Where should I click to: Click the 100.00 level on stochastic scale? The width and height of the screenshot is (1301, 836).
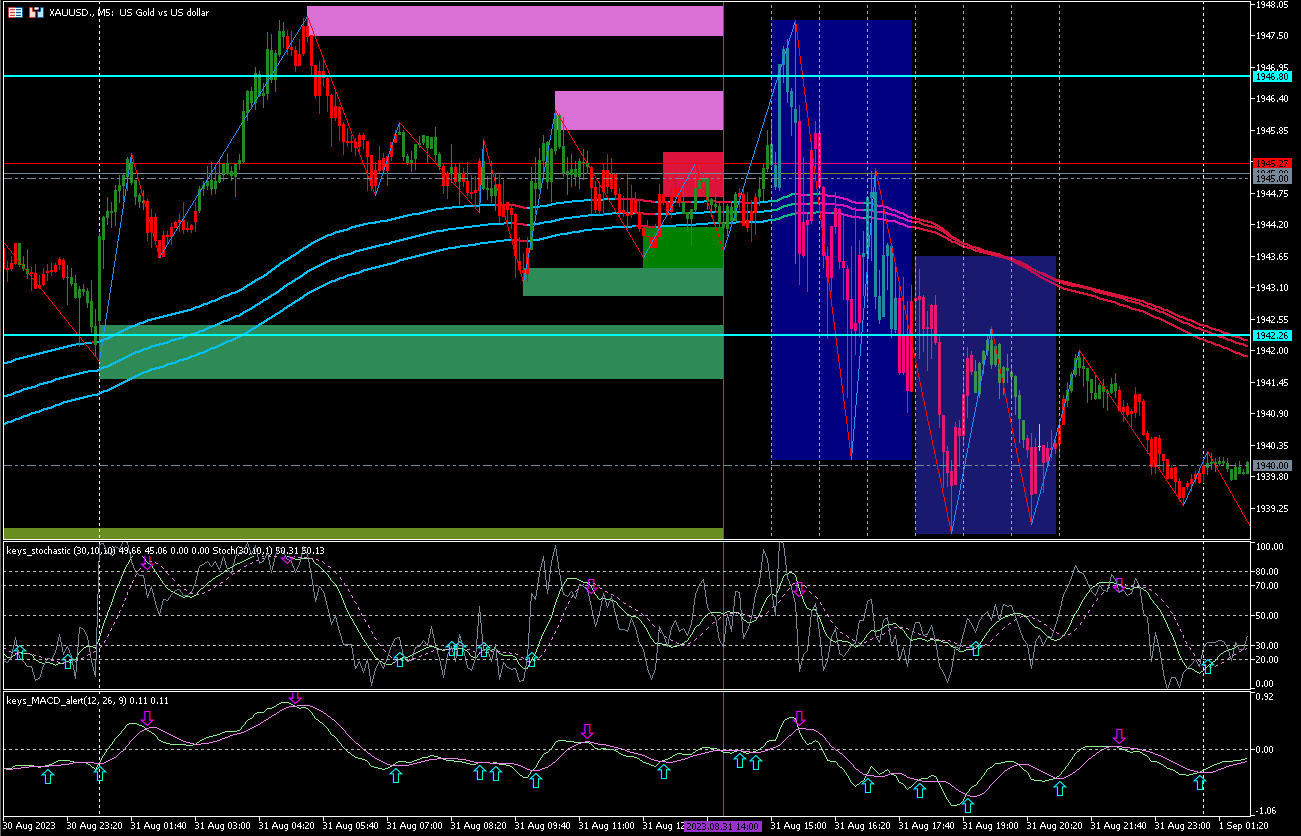coord(1268,547)
